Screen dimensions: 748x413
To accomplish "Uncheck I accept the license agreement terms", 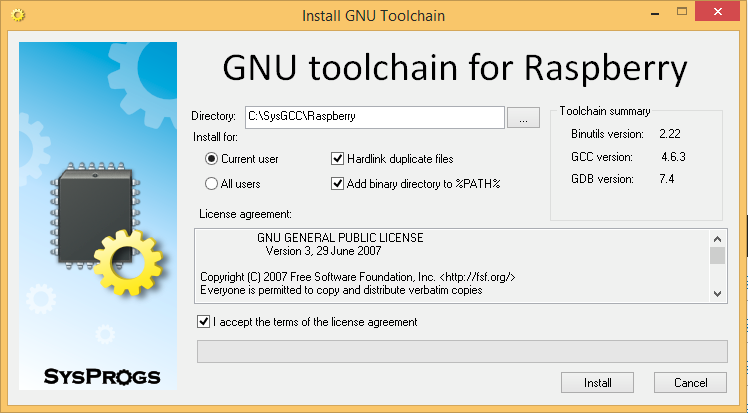I will (x=203, y=322).
